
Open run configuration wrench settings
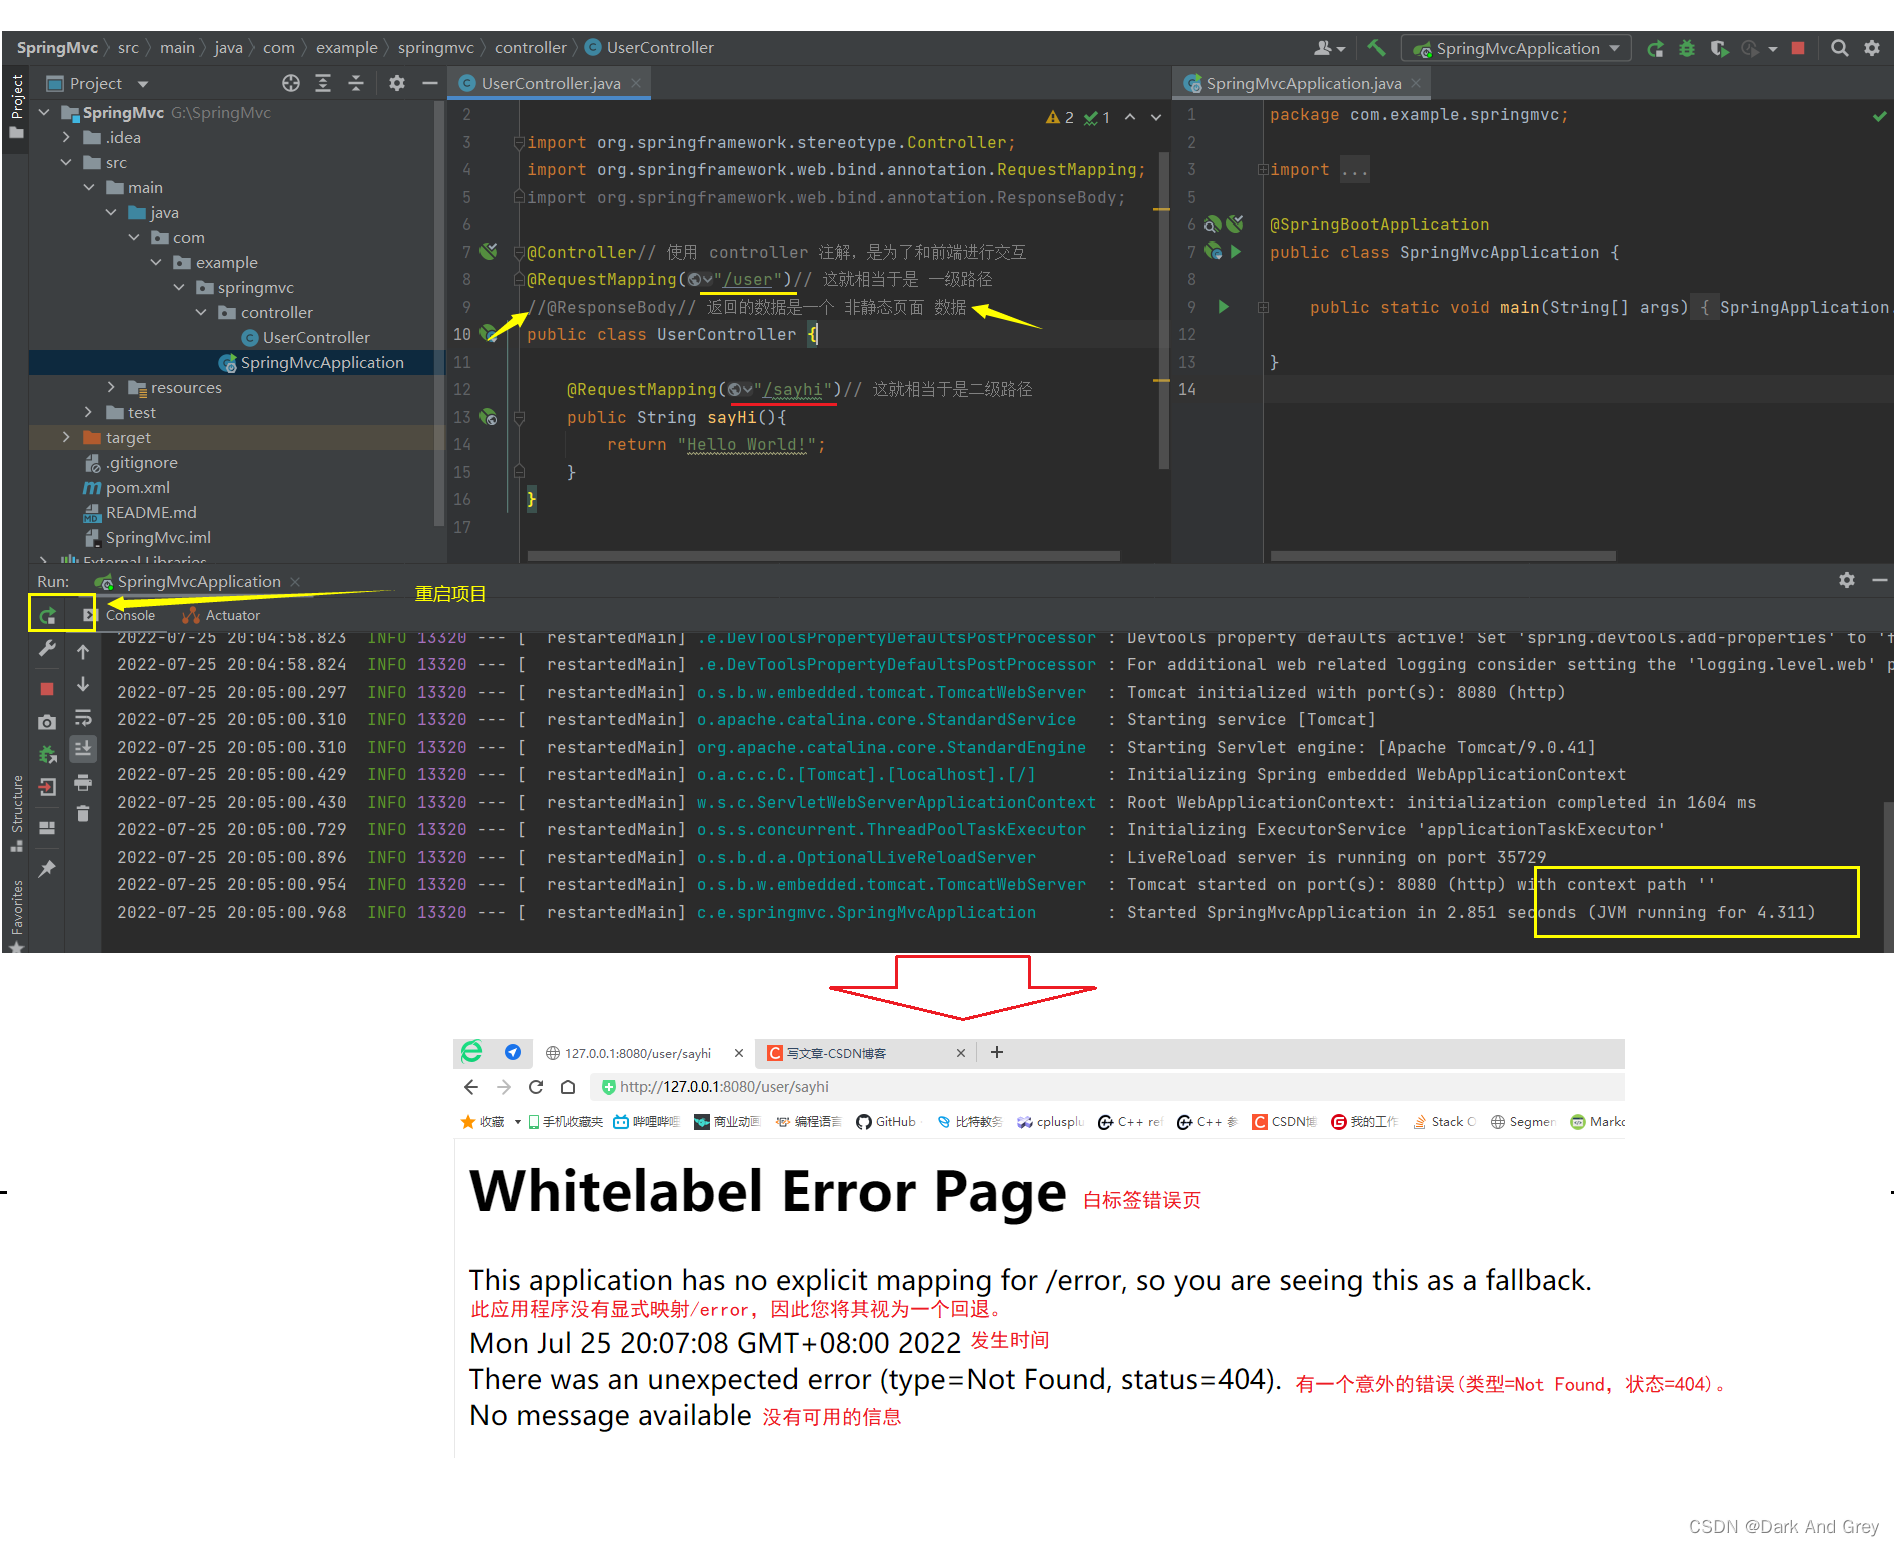(x=47, y=649)
